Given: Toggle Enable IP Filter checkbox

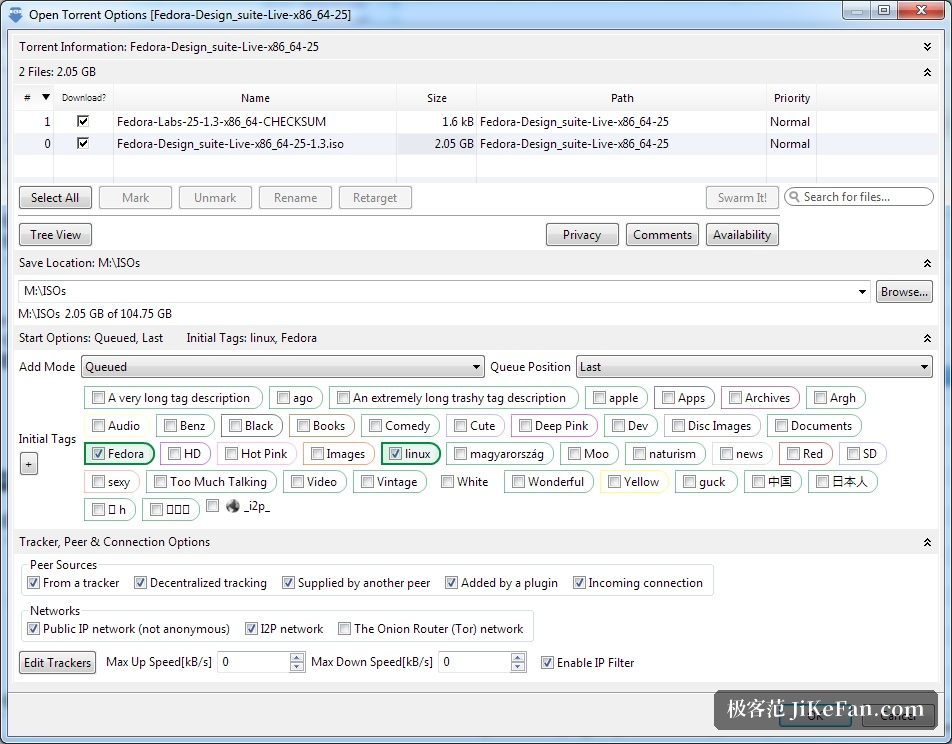Looking at the screenshot, I should tap(547, 663).
